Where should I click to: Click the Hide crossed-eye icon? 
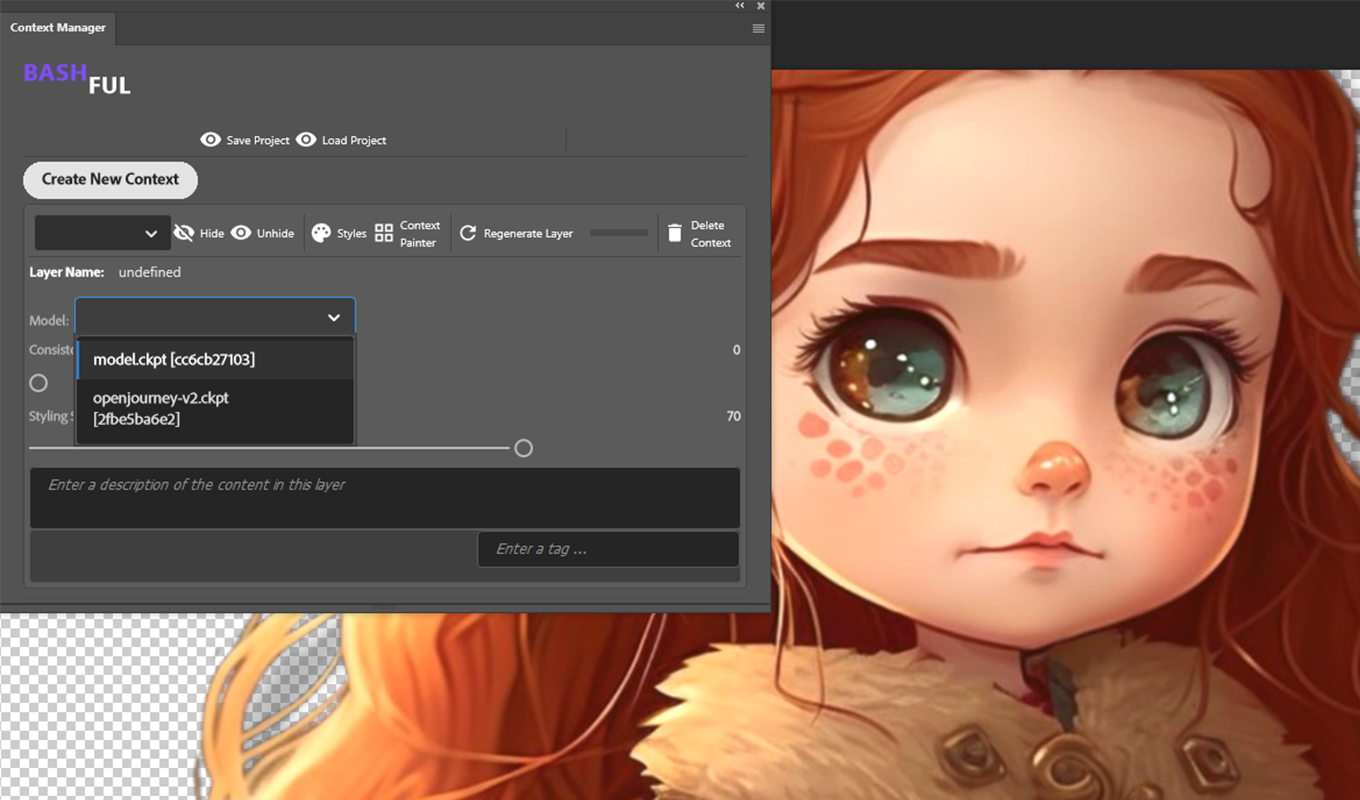(x=183, y=233)
